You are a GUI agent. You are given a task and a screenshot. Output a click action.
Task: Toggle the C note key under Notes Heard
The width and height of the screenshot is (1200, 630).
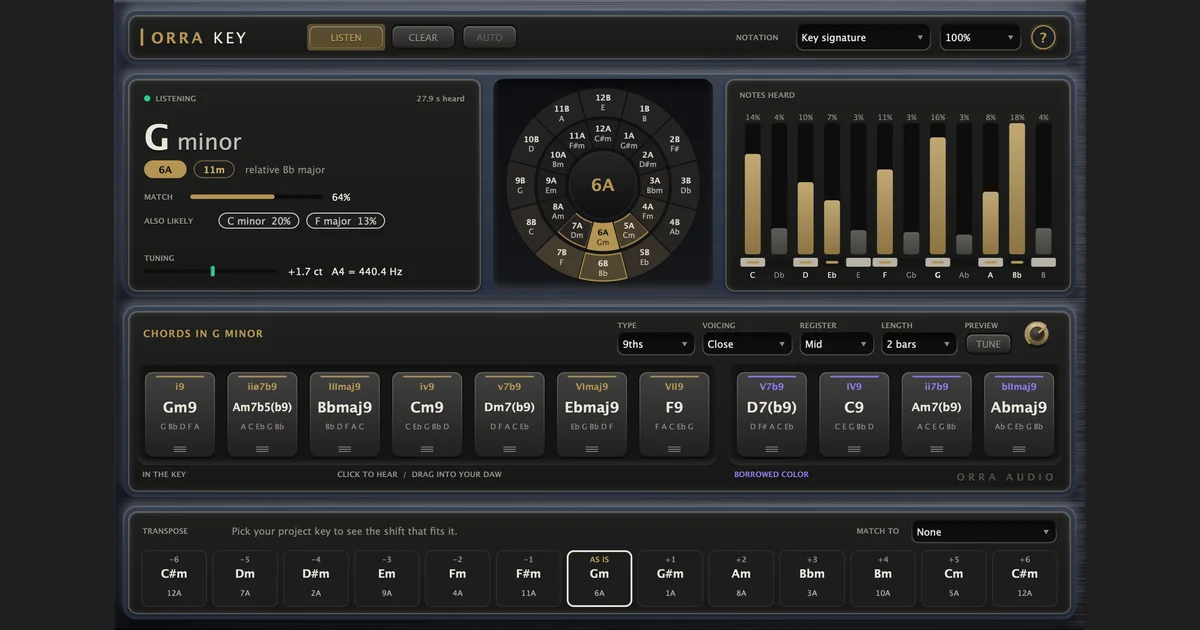752,262
